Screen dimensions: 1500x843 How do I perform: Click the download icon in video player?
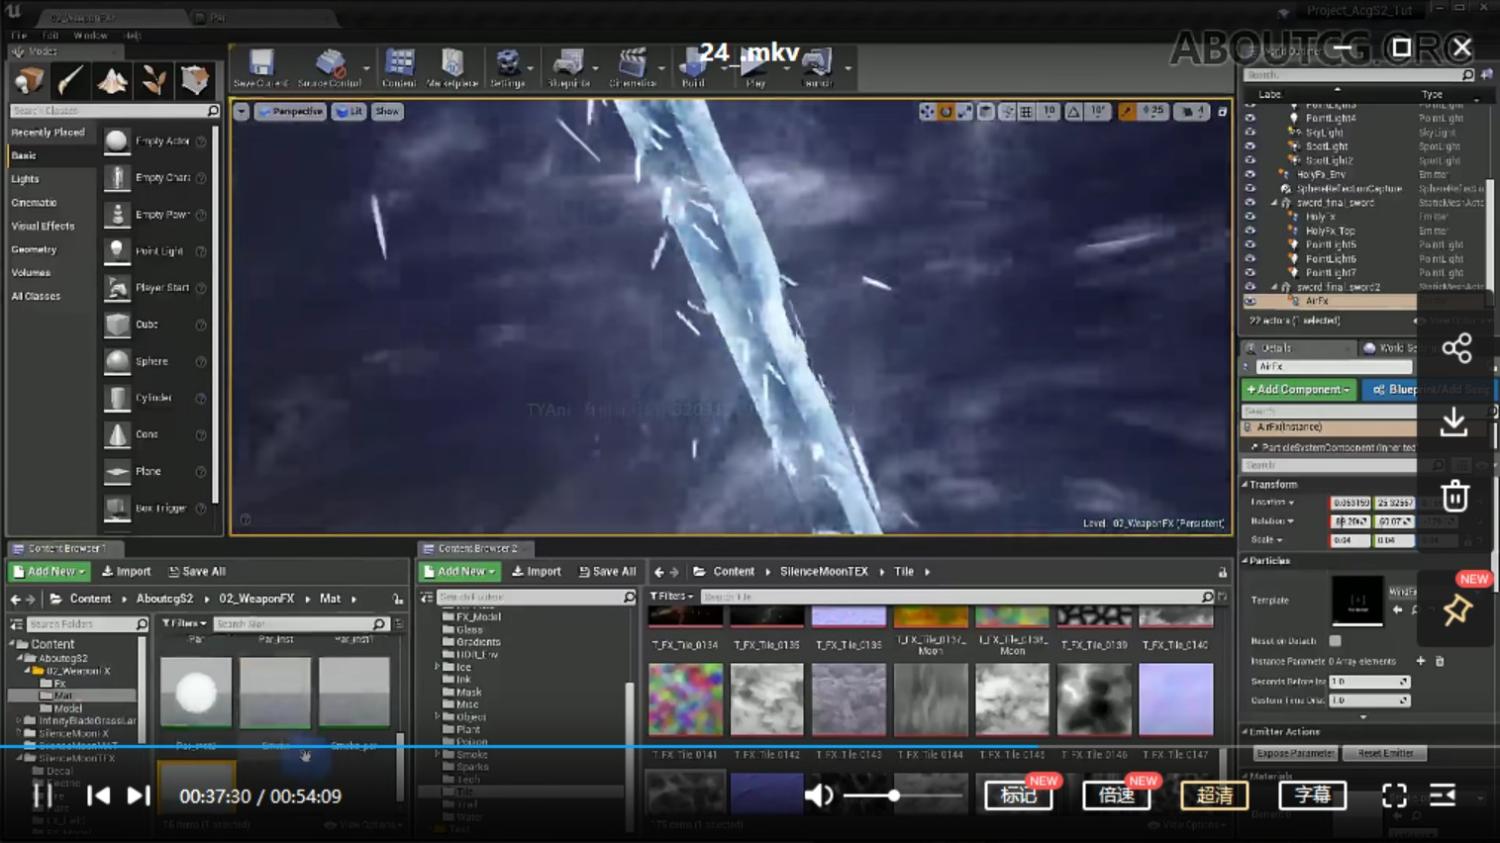tap(1454, 422)
